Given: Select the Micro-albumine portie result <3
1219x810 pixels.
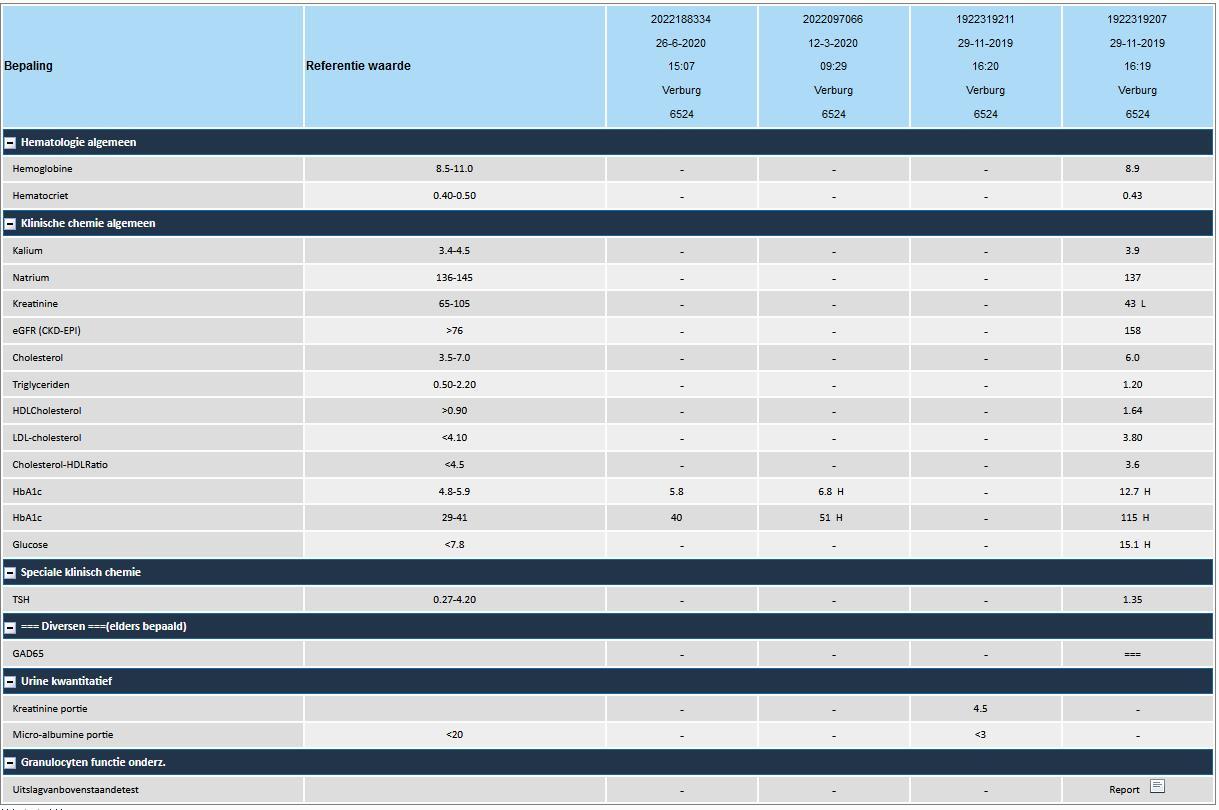Looking at the screenshot, I should click(980, 735).
